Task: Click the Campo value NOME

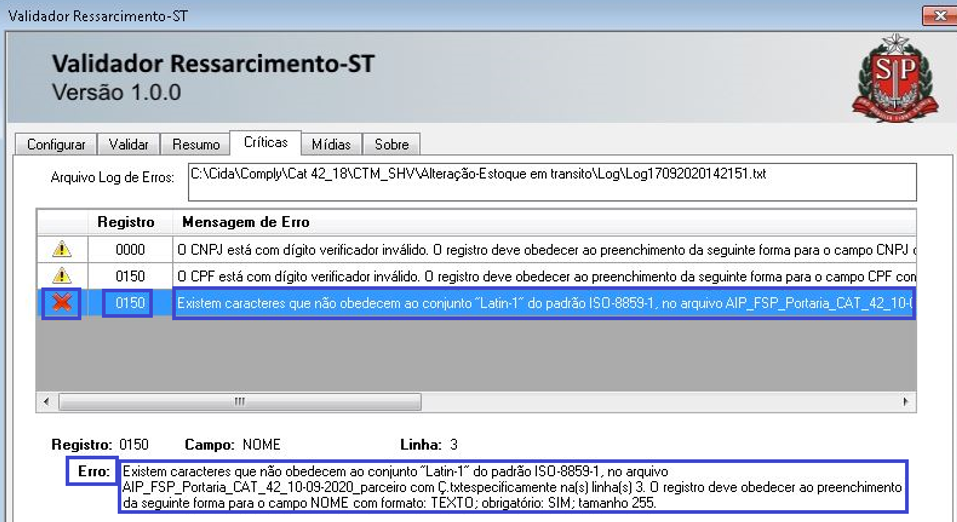Action: tap(261, 444)
